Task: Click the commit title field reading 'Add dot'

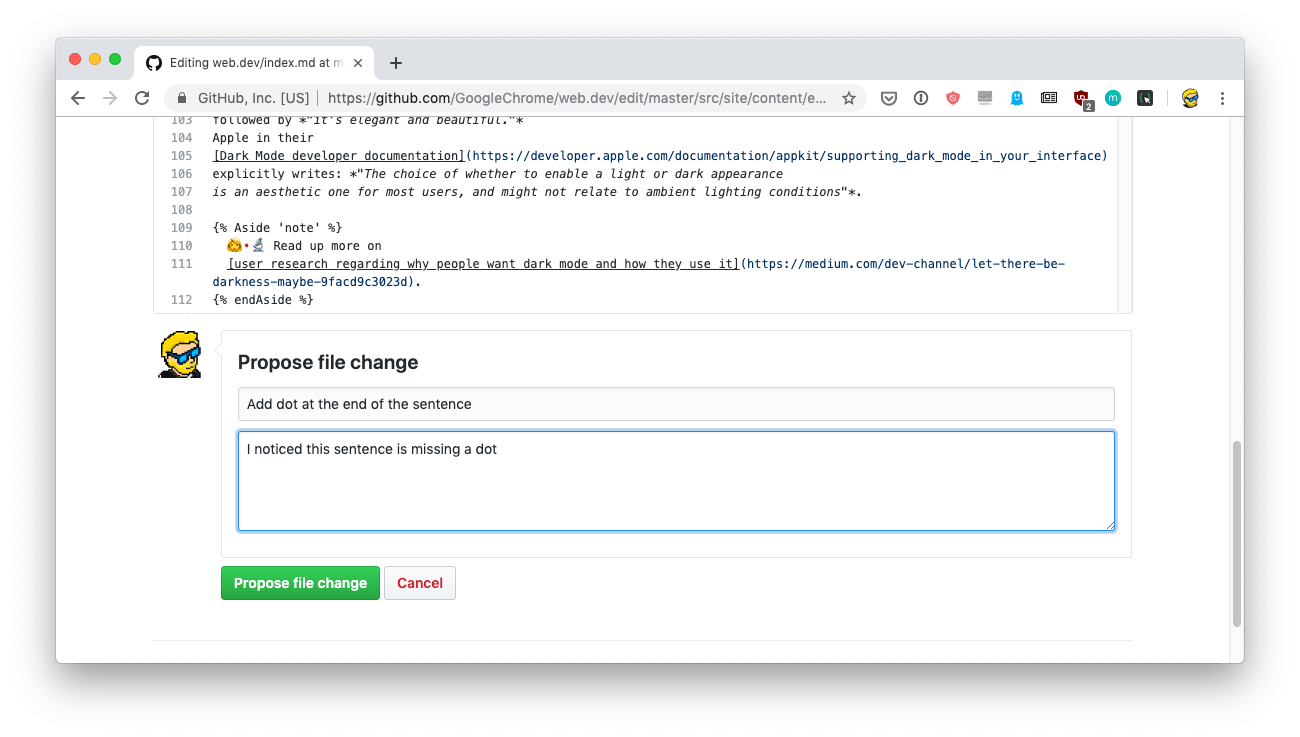Action: point(676,404)
